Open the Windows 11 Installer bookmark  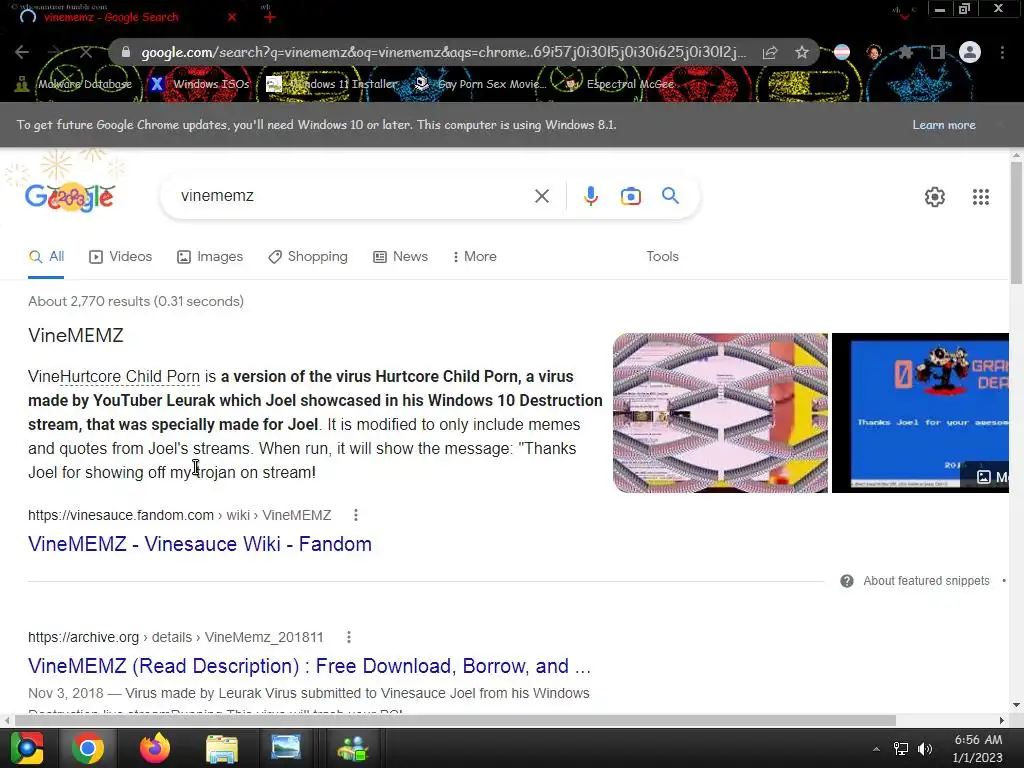332,84
